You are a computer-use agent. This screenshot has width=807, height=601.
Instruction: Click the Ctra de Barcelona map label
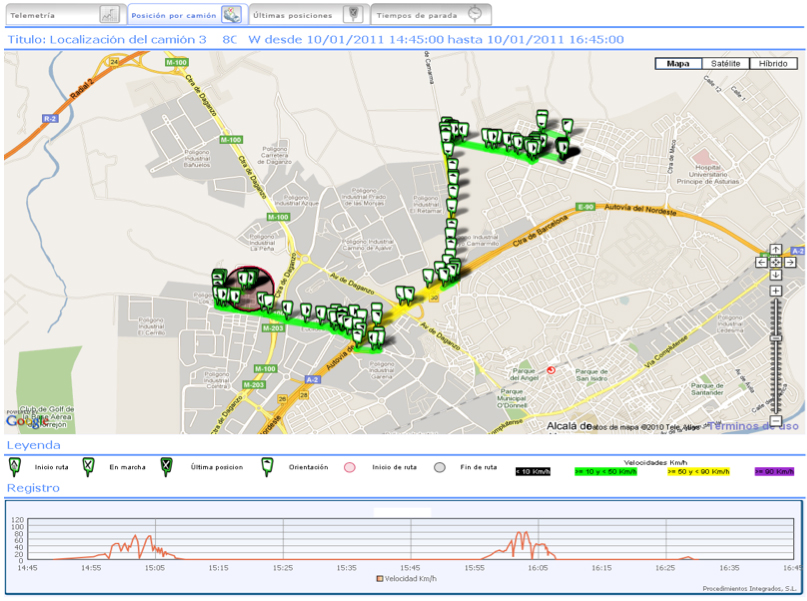540,231
